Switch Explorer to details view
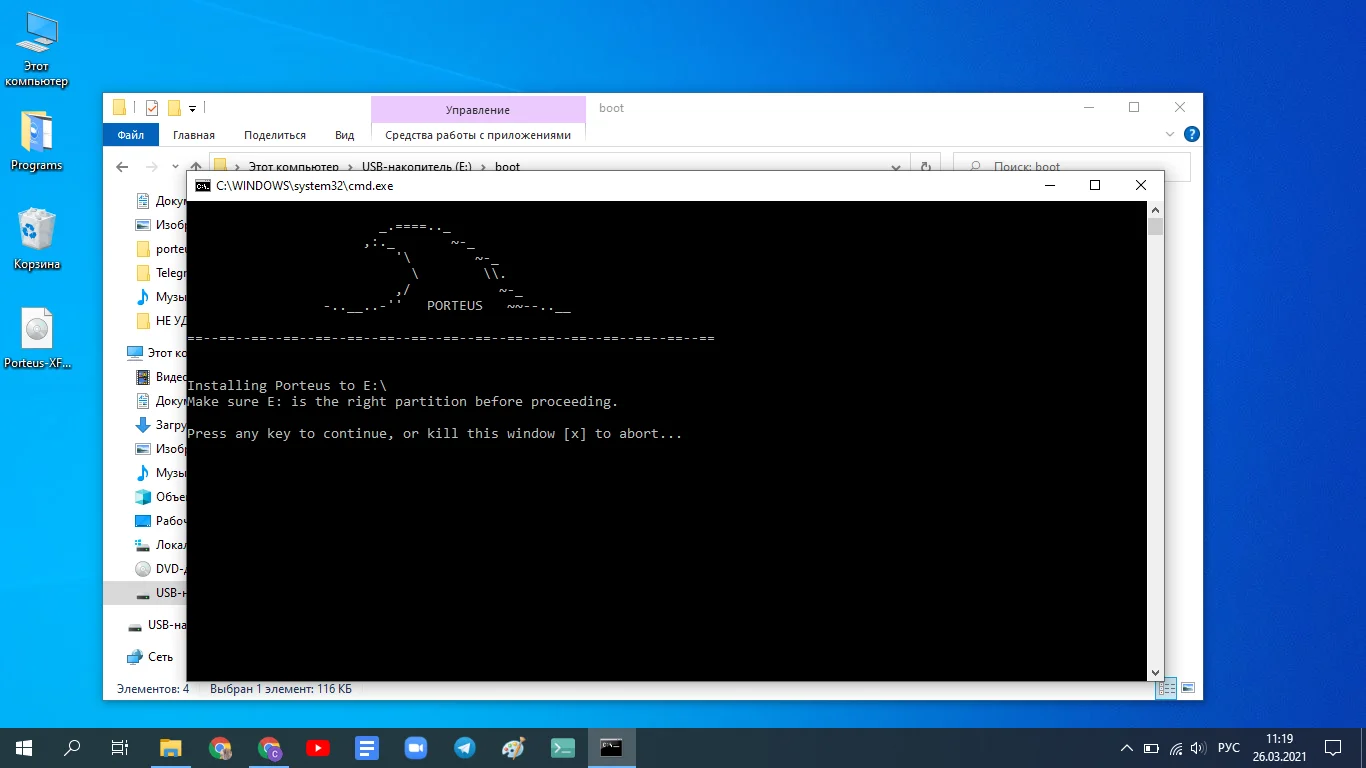 point(1167,688)
